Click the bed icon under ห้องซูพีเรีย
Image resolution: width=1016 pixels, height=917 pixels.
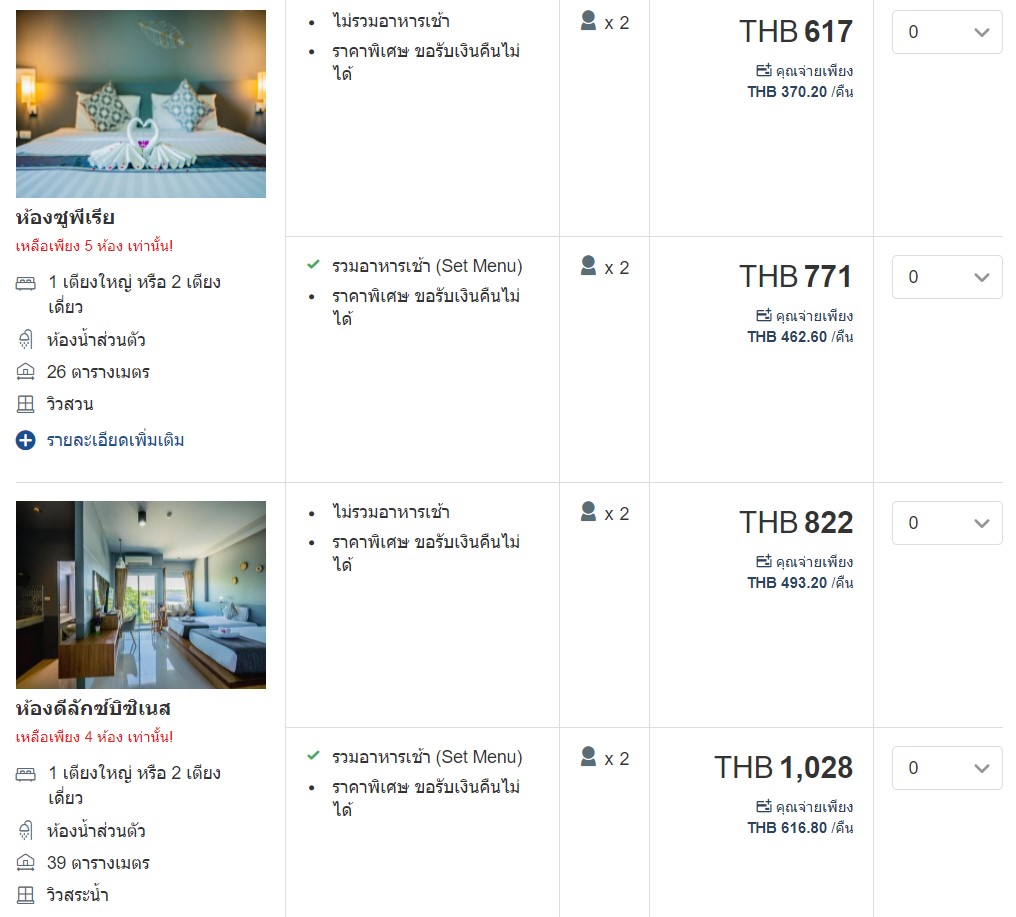(26, 283)
